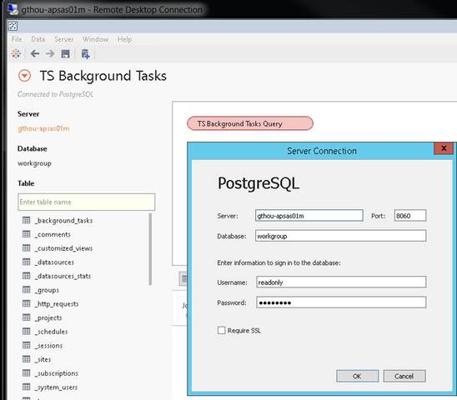Click the table icon beside _groups
This screenshot has width=457, height=400.
(x=26, y=289)
